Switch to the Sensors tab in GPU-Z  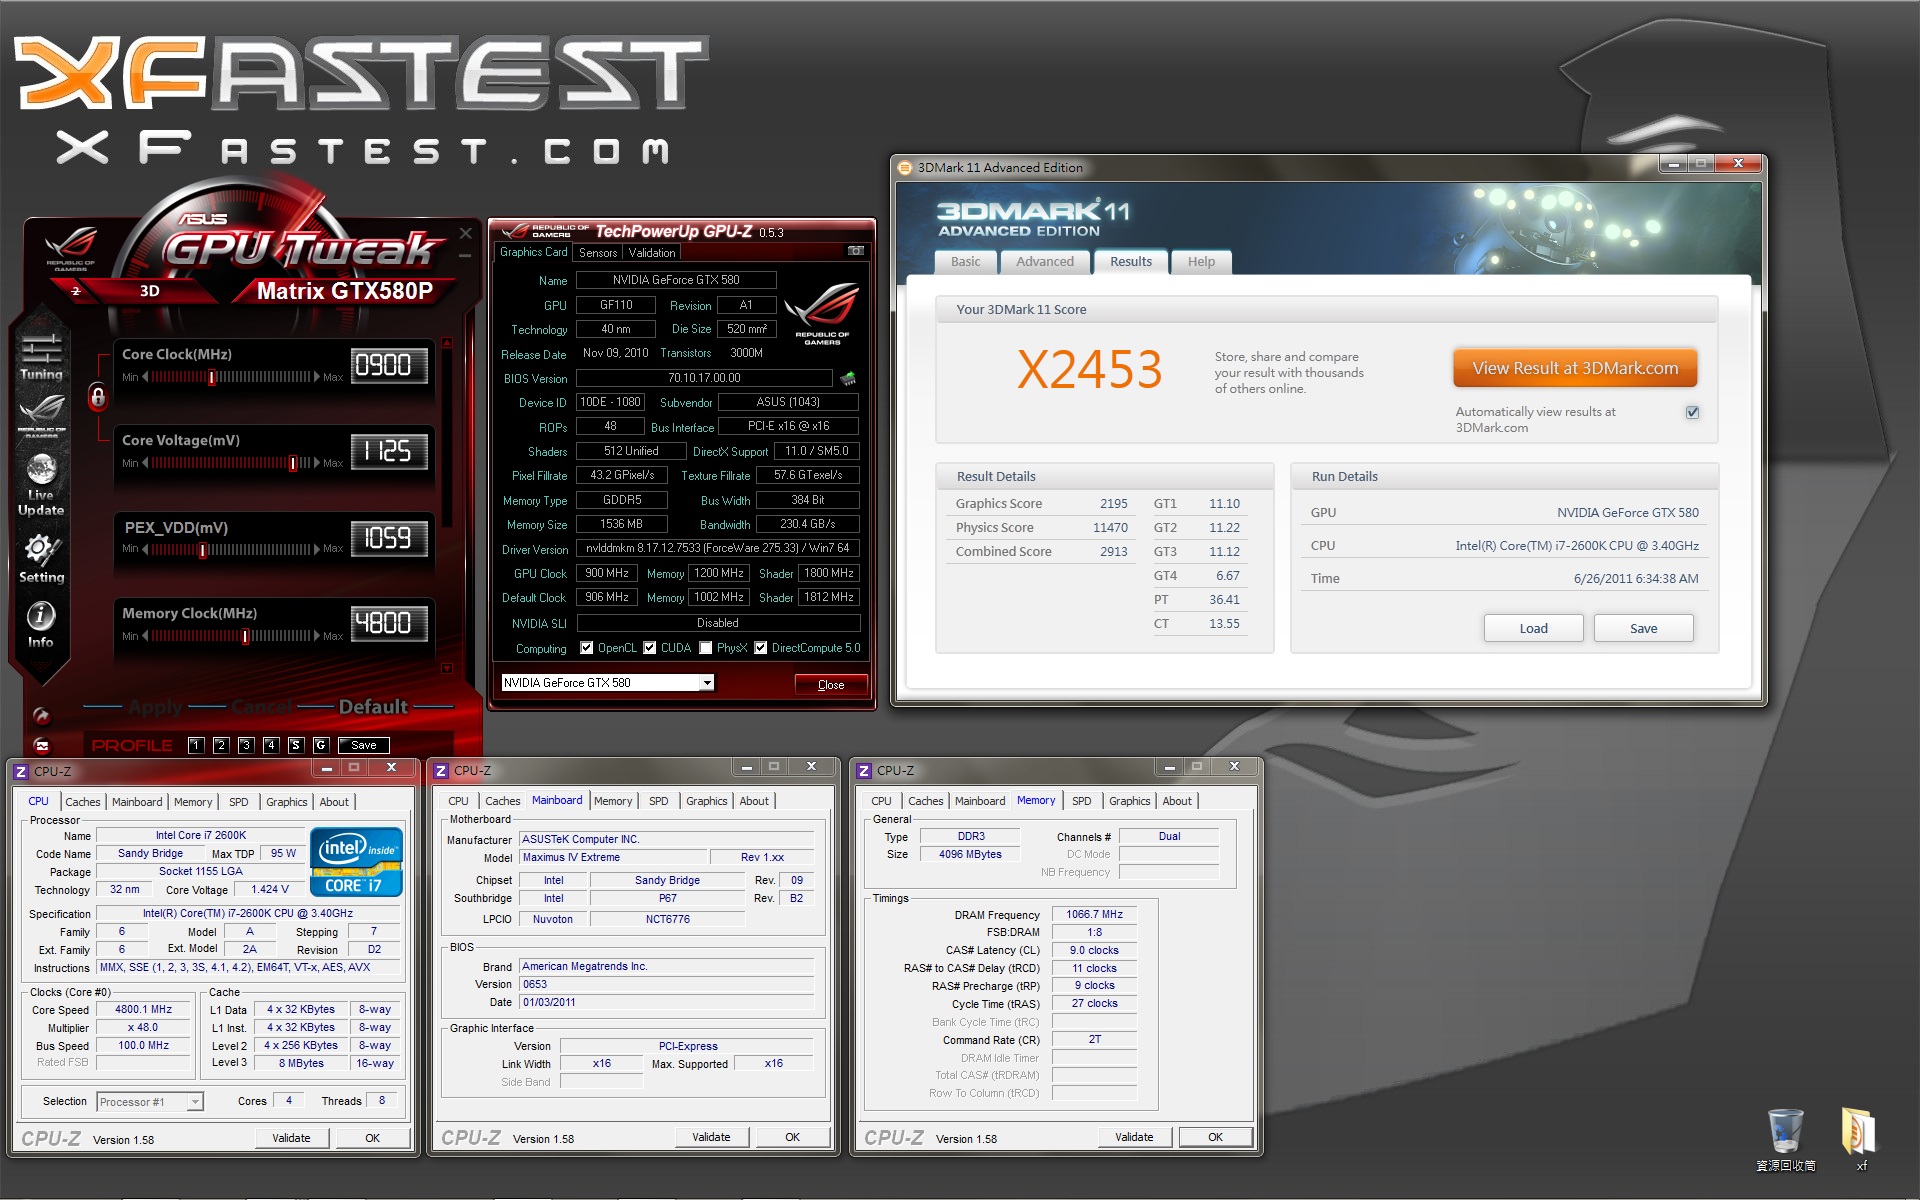[598, 253]
